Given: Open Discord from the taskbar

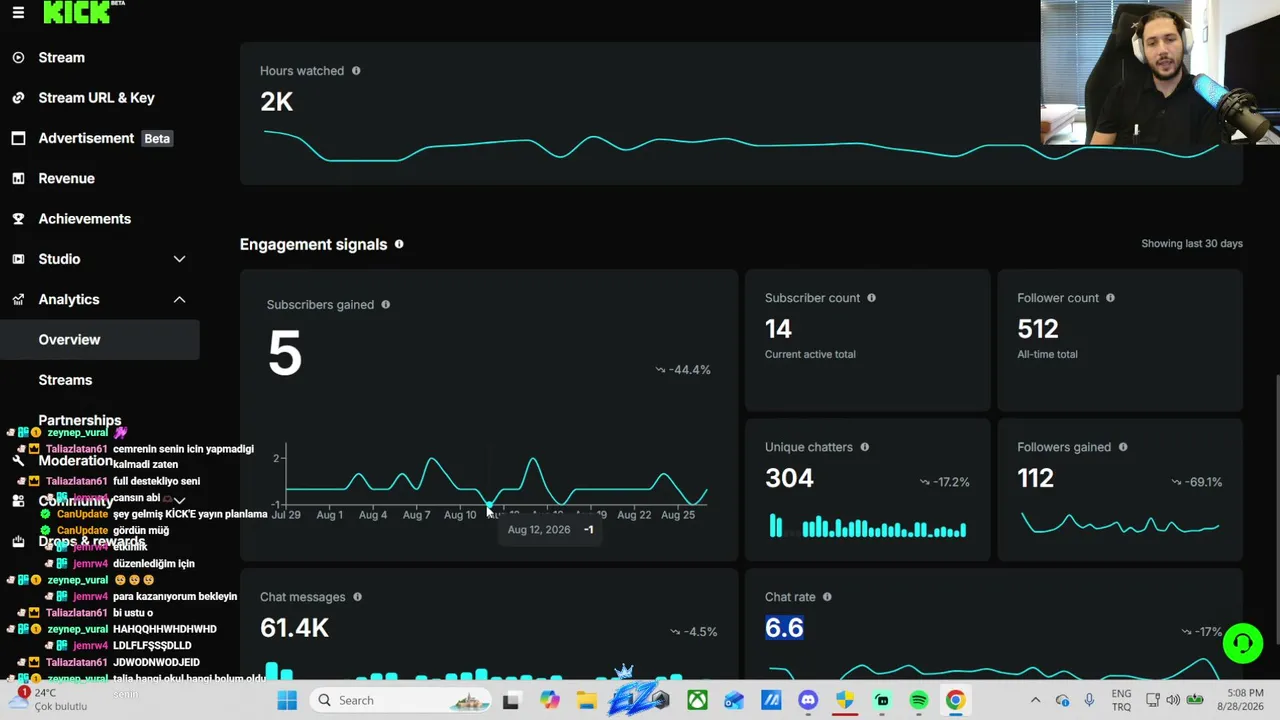Looking at the screenshot, I should point(808,700).
